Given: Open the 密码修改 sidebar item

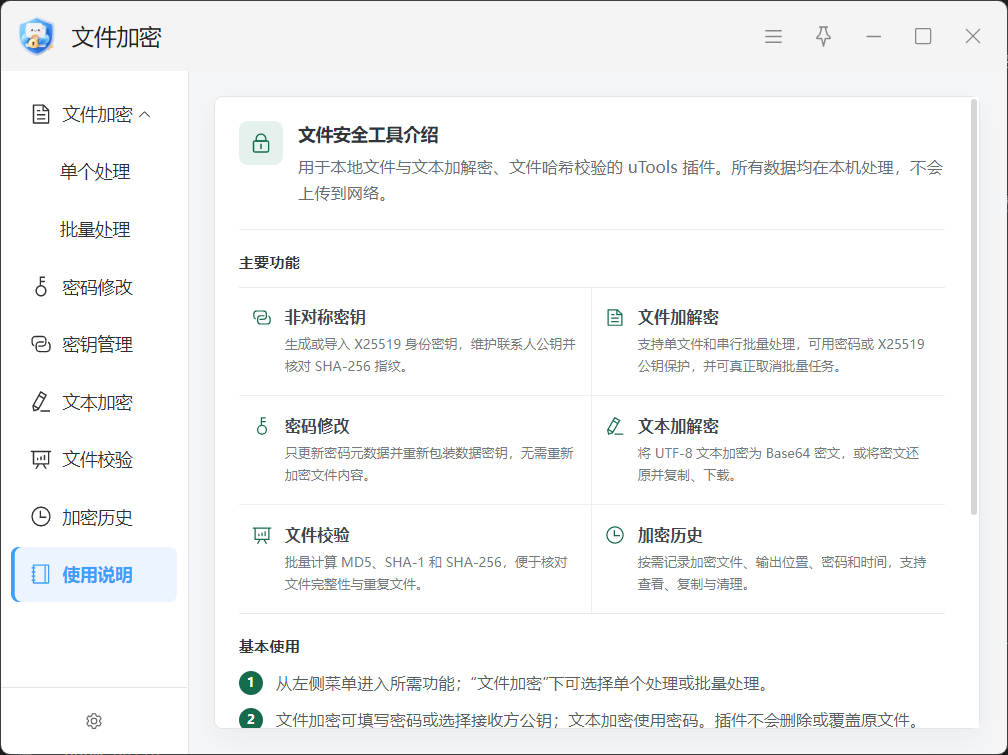Looking at the screenshot, I should (x=94, y=287).
